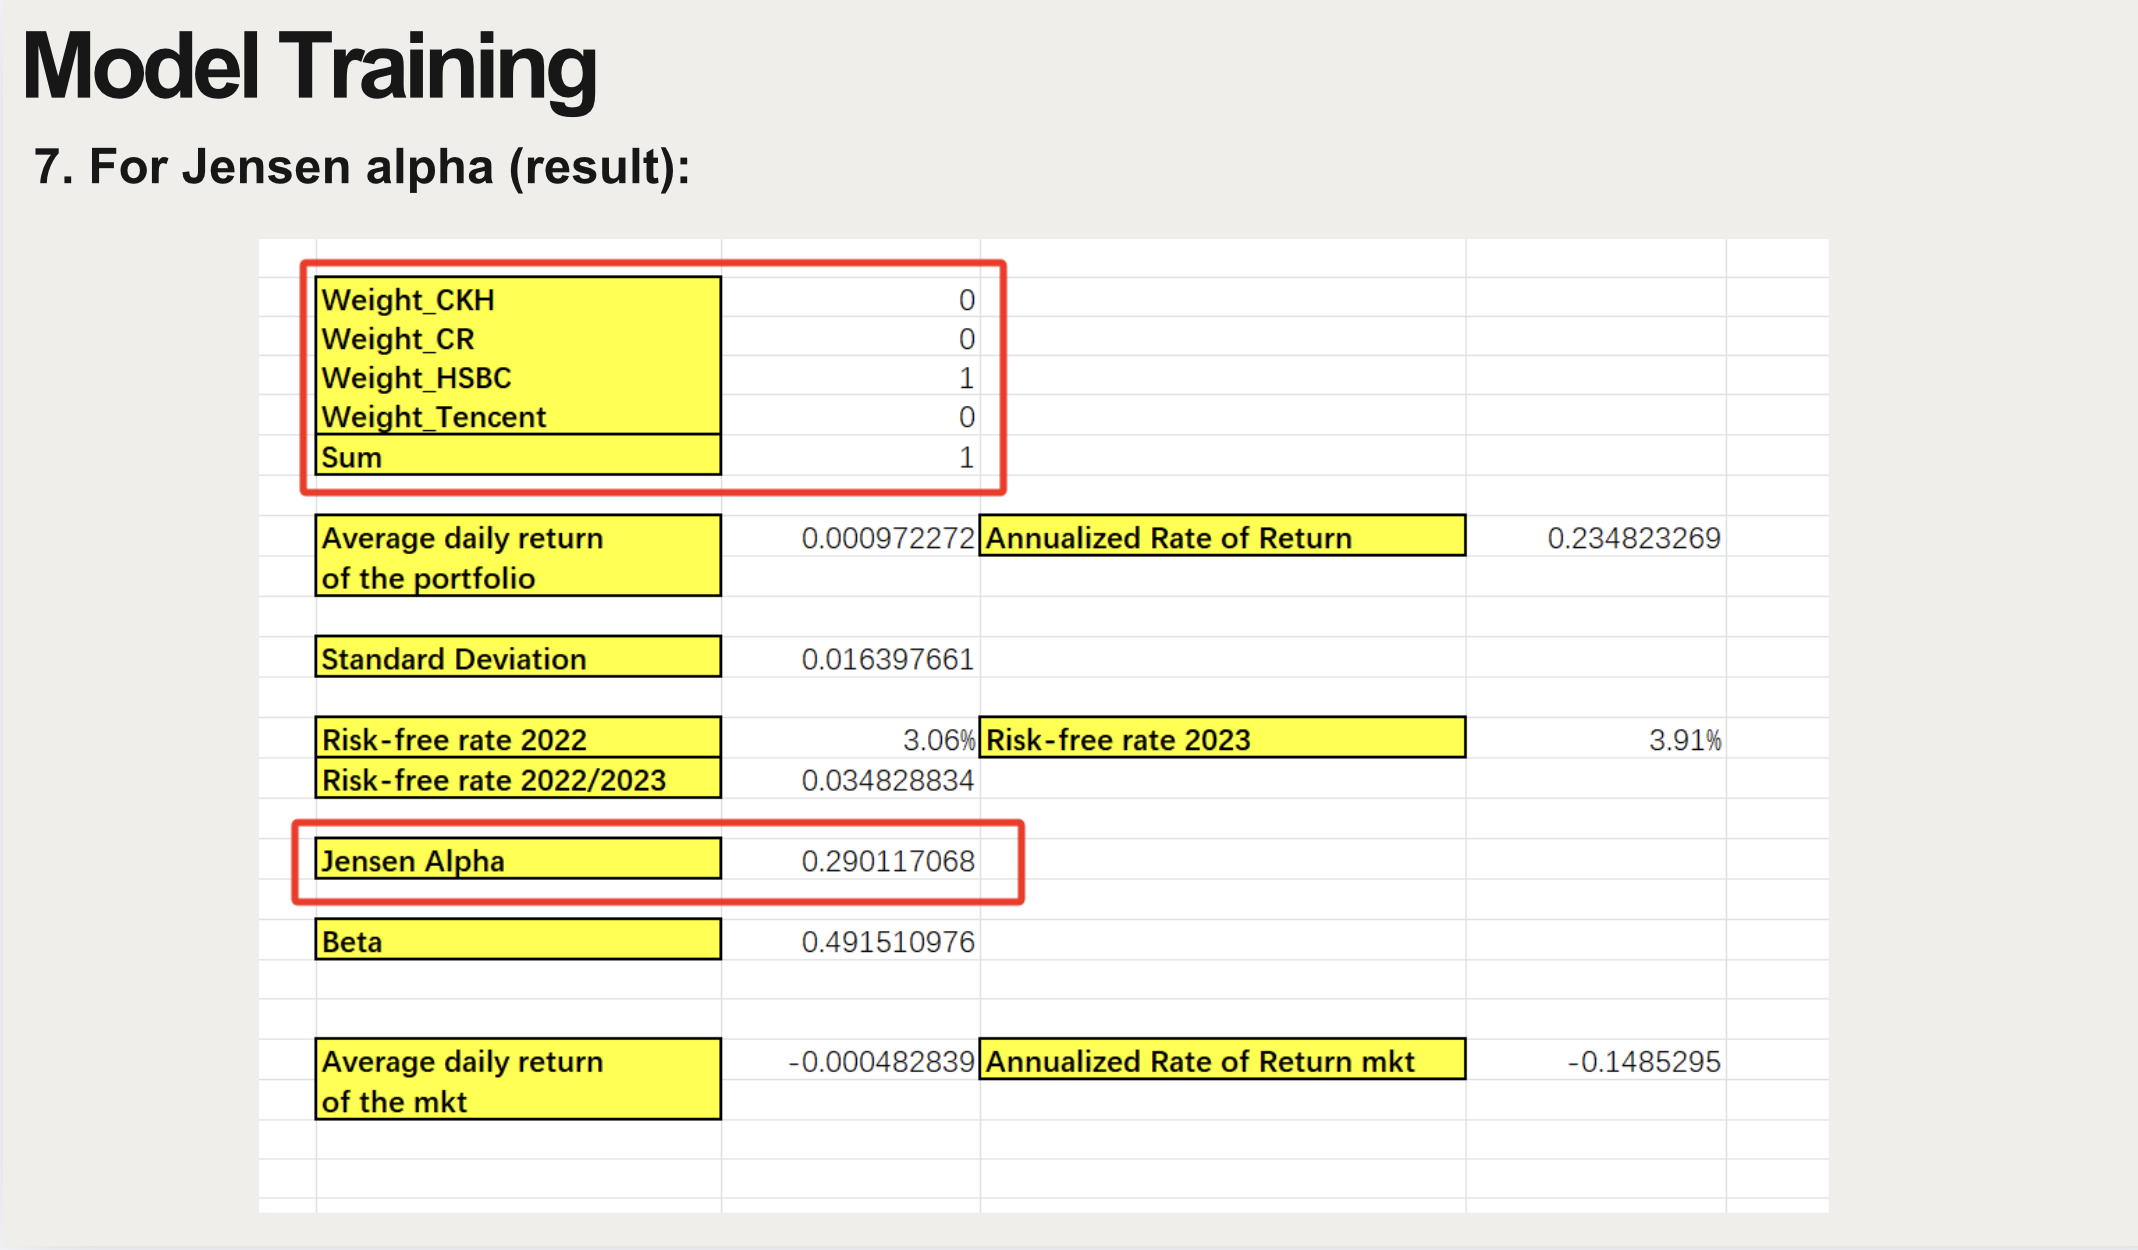Click the 0.234823269 value cell
Image resolution: width=2138 pixels, height=1250 pixels.
(1633, 538)
